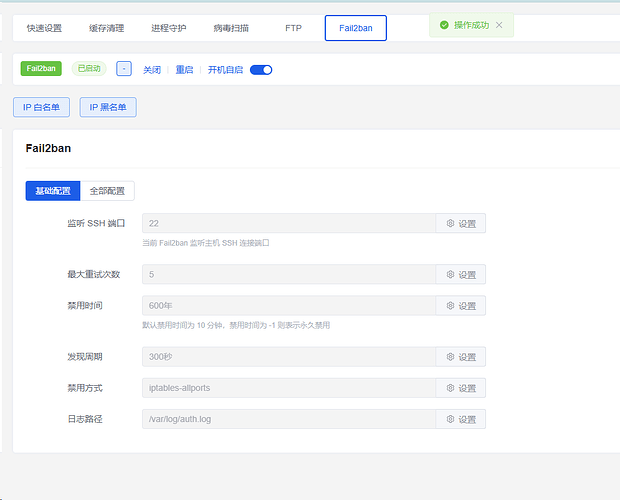Click the gear icon in the 禁用方式 row
The width and height of the screenshot is (620, 500).
coord(450,388)
